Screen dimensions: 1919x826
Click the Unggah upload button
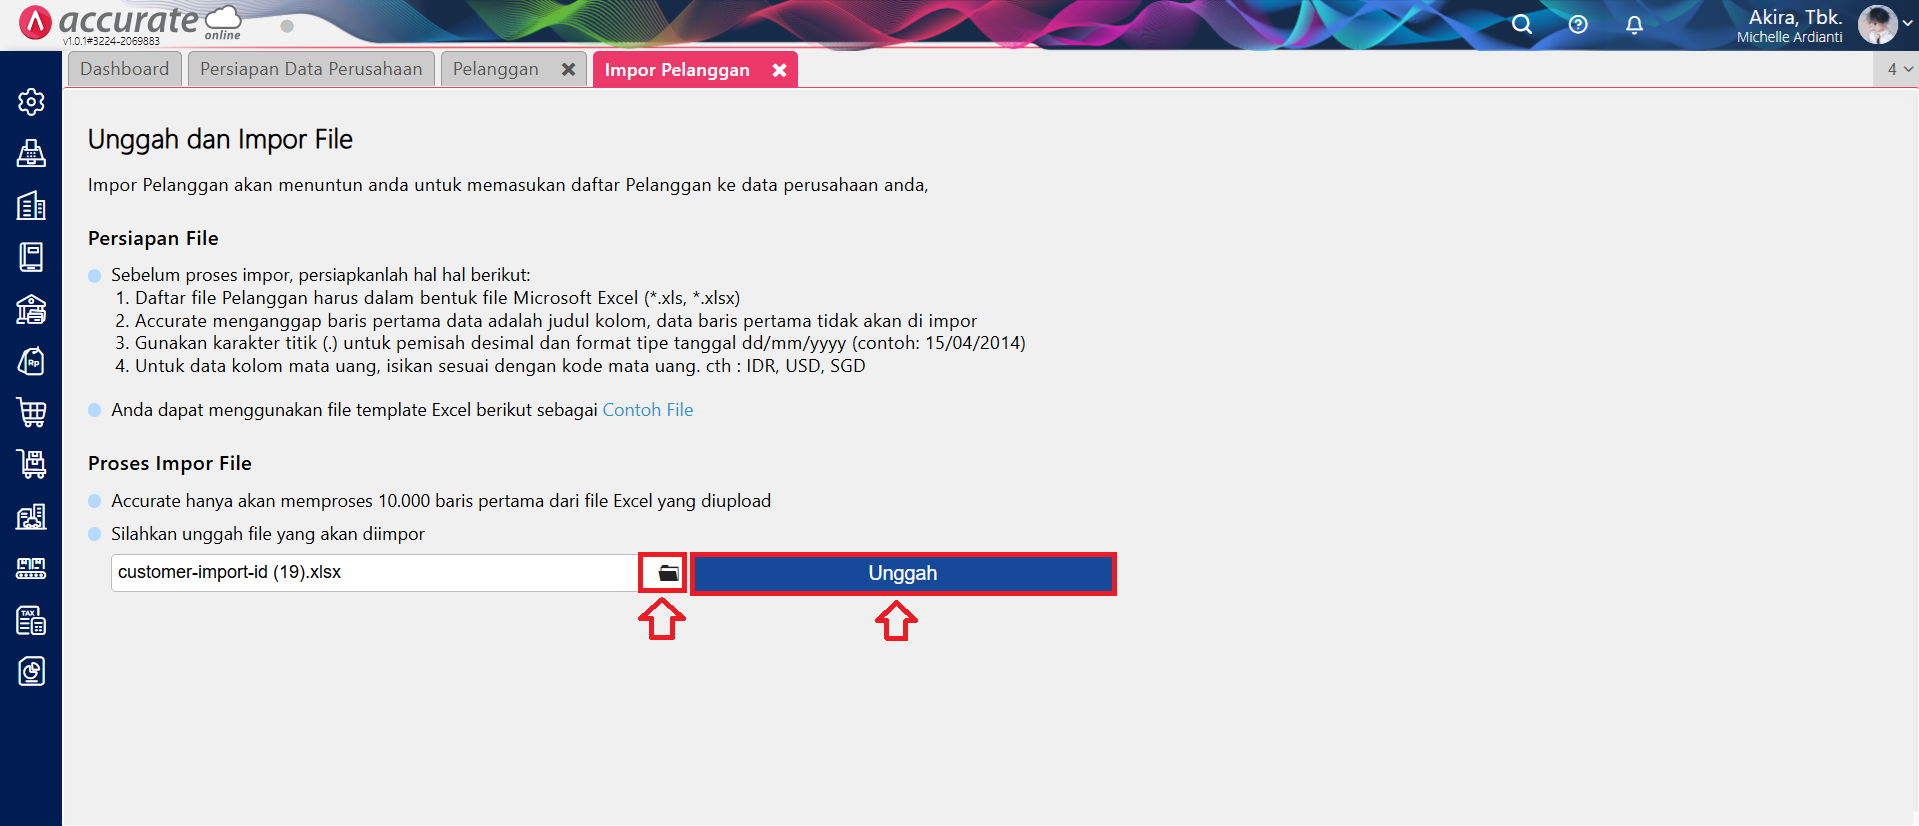click(902, 573)
